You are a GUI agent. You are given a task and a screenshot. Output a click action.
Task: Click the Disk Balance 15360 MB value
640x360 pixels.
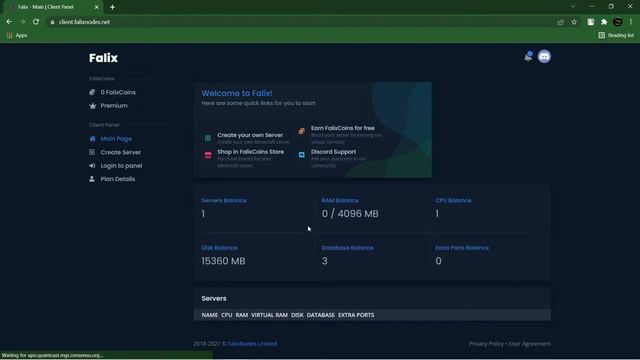tap(223, 261)
